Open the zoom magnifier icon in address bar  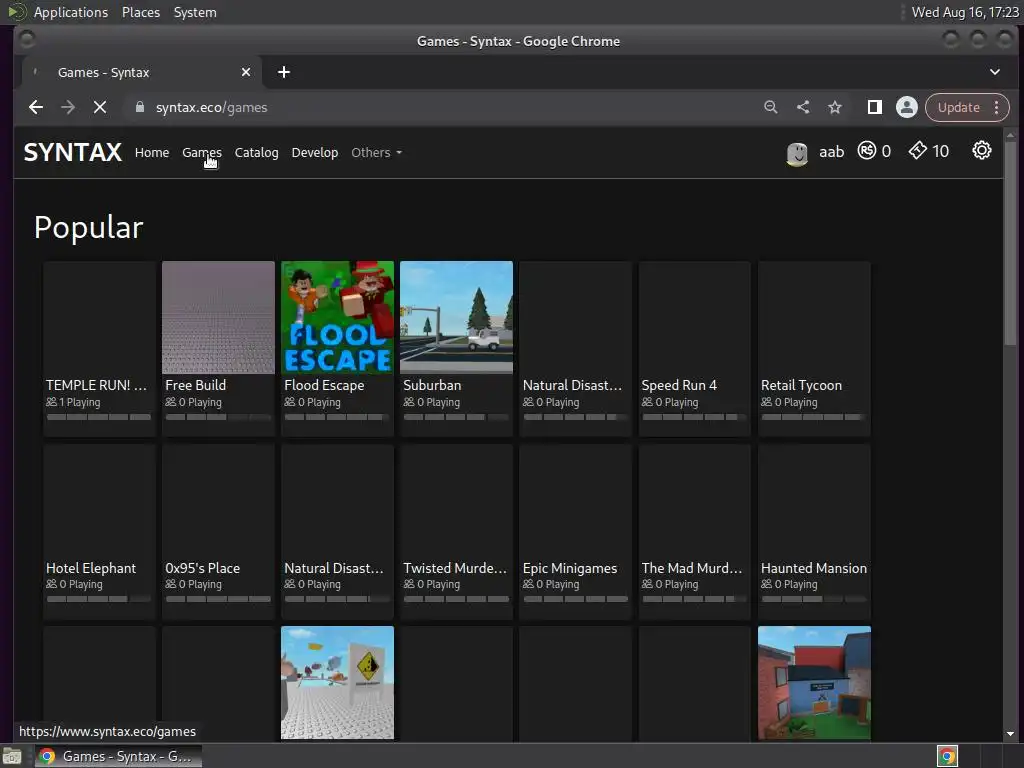(771, 107)
